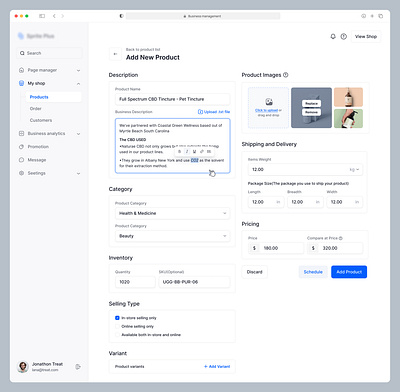Open Customers in the sidebar

tap(41, 120)
